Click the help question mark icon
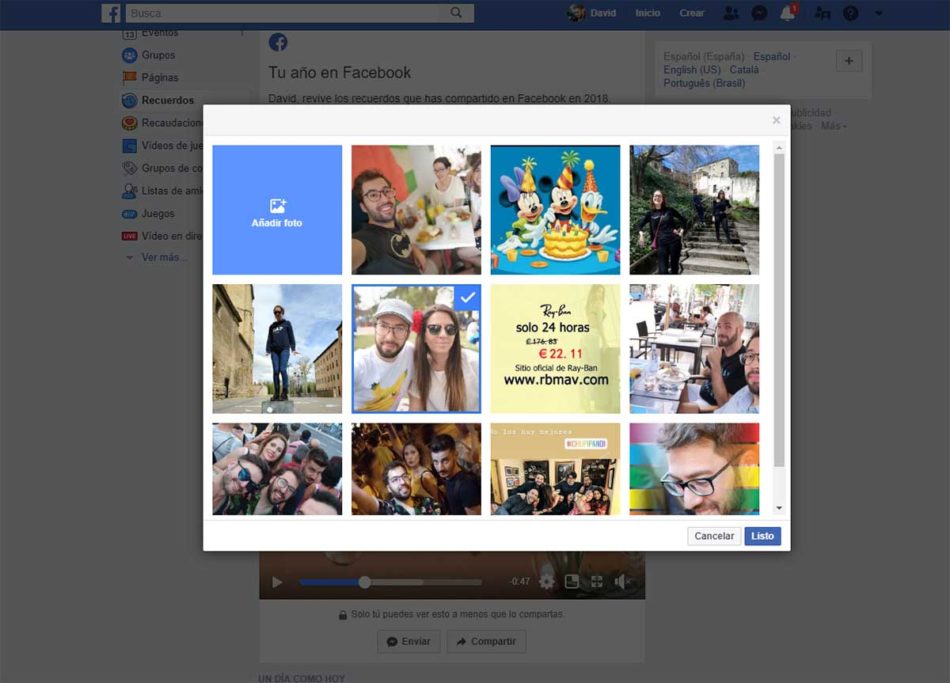 (x=851, y=13)
